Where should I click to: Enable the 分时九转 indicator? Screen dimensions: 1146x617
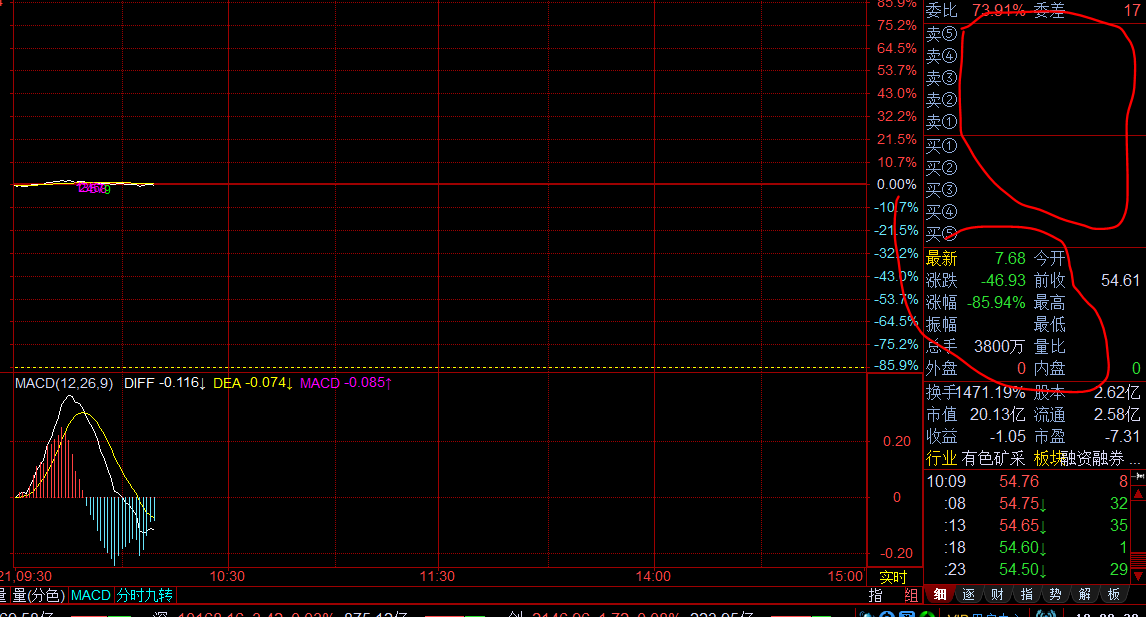coord(144,595)
